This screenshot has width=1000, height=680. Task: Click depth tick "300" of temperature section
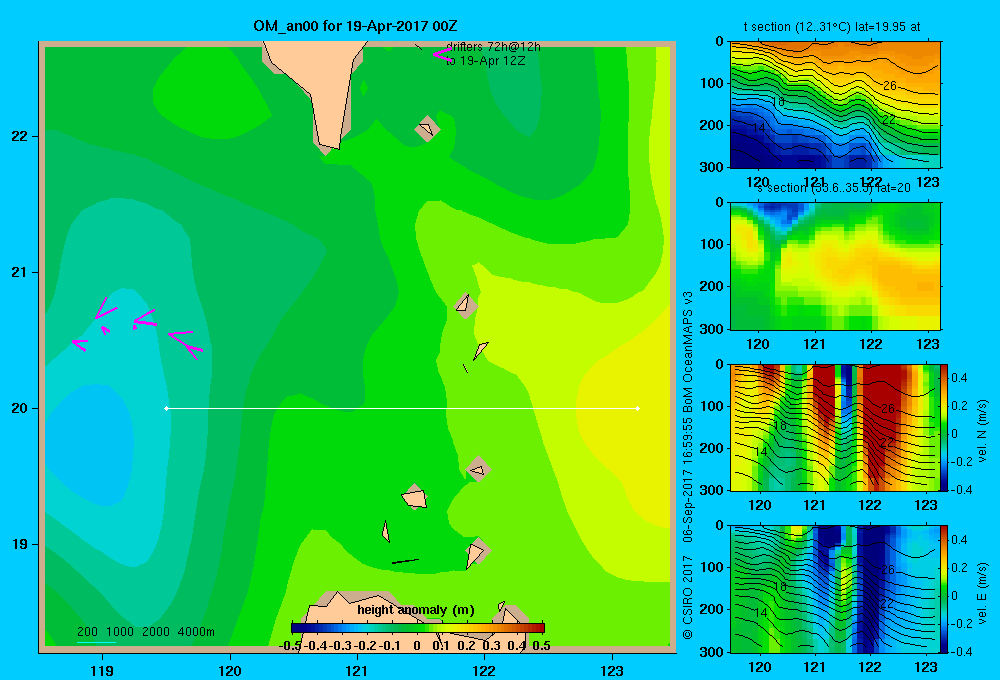click(714, 167)
